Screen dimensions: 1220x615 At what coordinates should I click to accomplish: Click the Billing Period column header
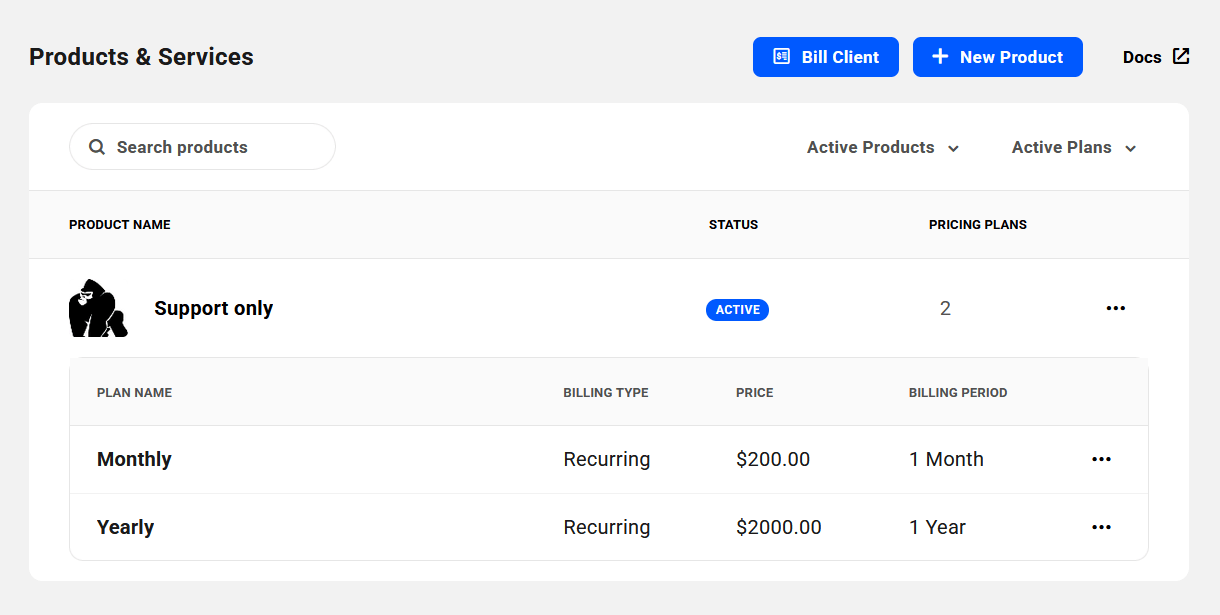[957, 392]
